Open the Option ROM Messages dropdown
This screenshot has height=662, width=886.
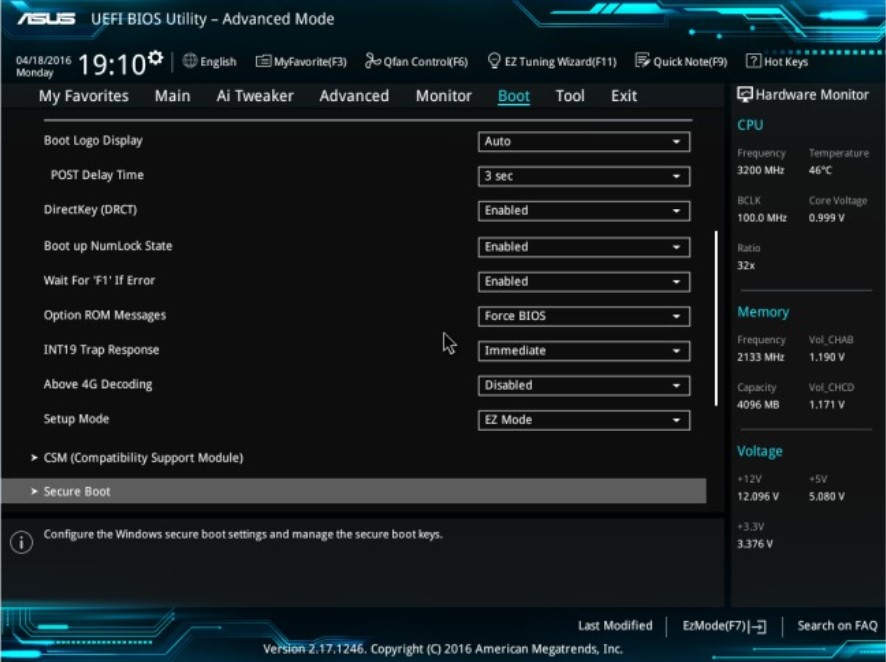tap(584, 315)
